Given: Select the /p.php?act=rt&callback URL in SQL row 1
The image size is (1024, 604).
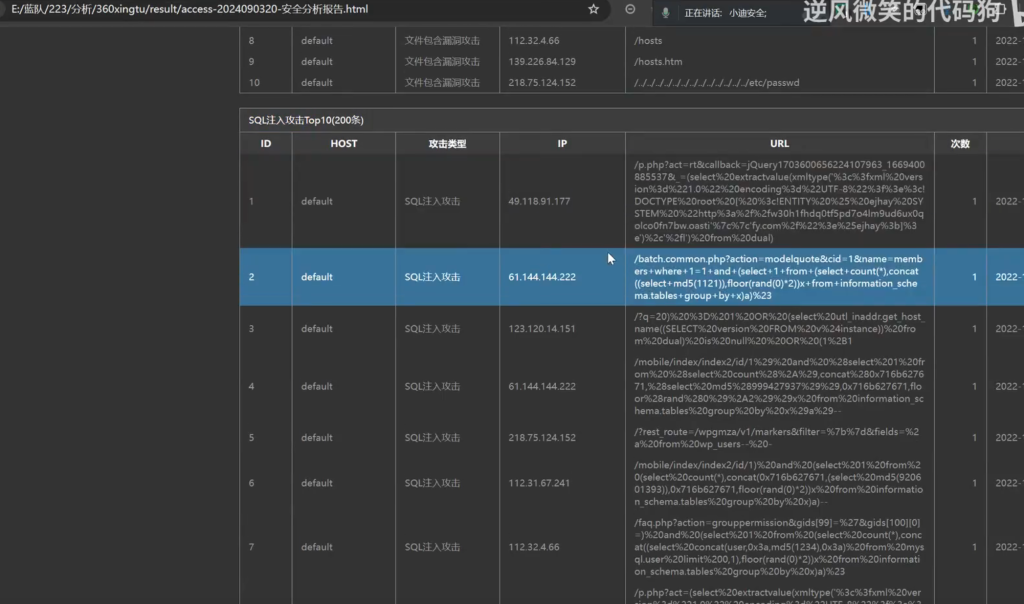Looking at the screenshot, I should (779, 201).
